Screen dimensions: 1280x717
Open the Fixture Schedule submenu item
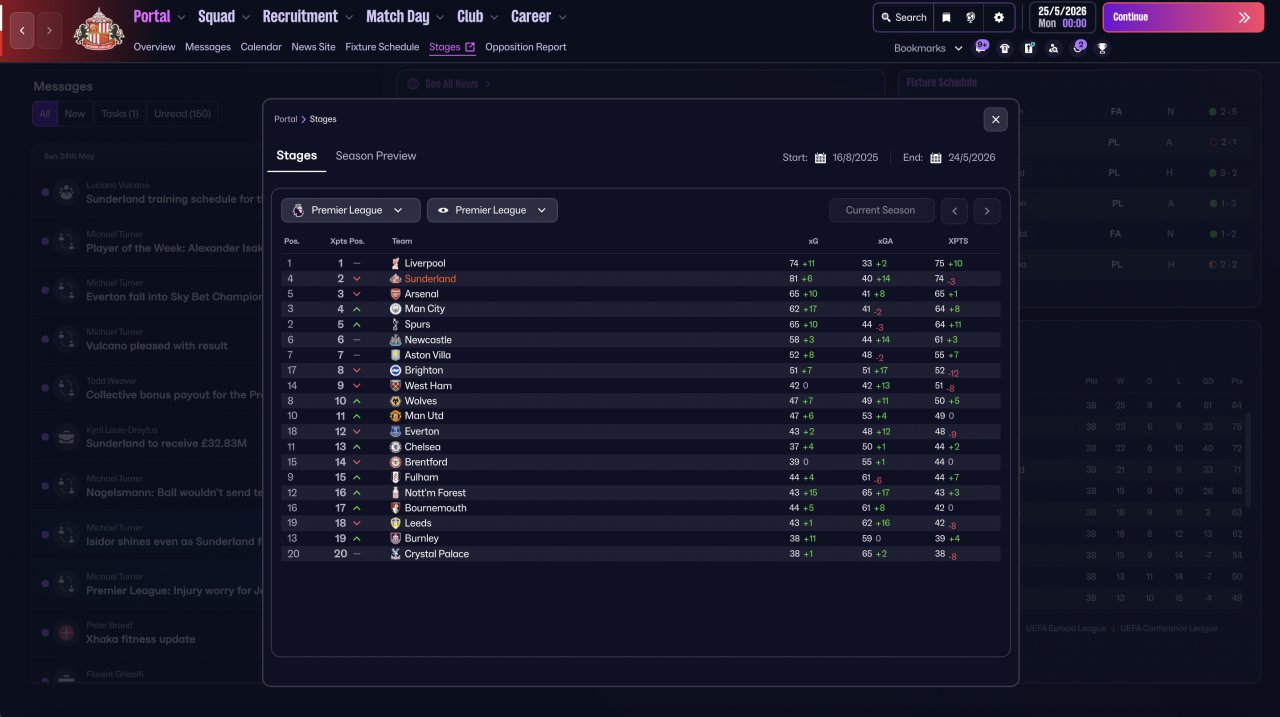(382, 47)
